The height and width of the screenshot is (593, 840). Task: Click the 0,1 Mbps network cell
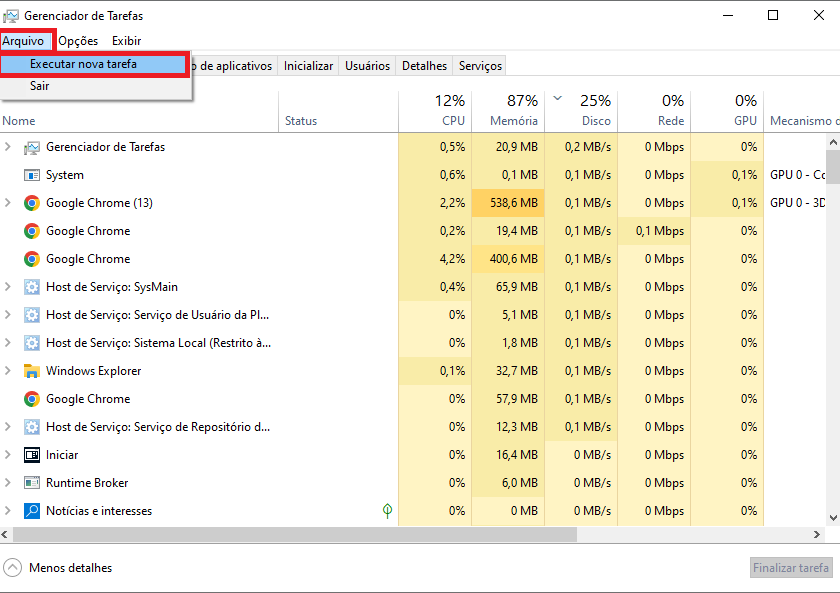654,231
